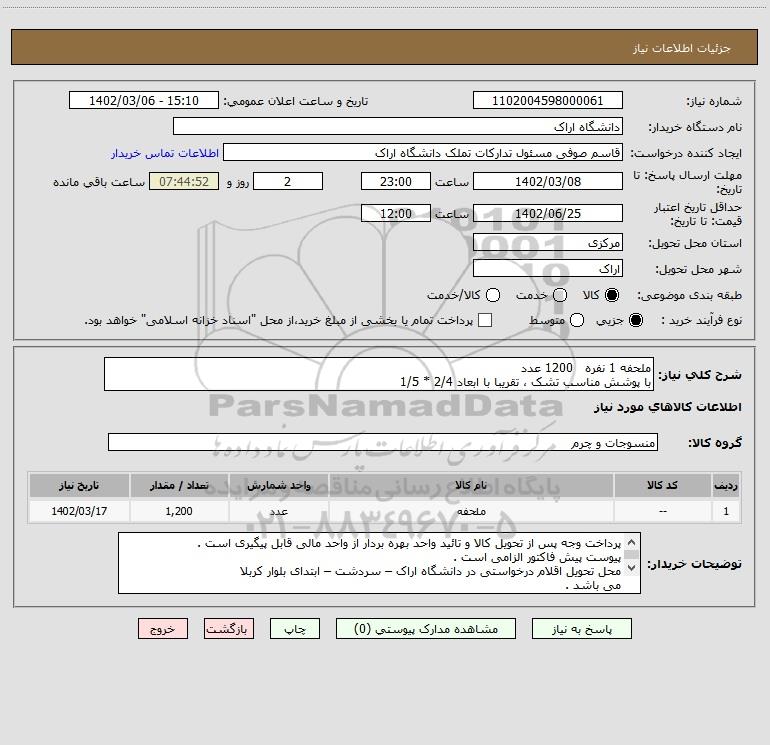The image size is (770, 745).
Task: Click the buyer notes text area
Action: click(379, 563)
